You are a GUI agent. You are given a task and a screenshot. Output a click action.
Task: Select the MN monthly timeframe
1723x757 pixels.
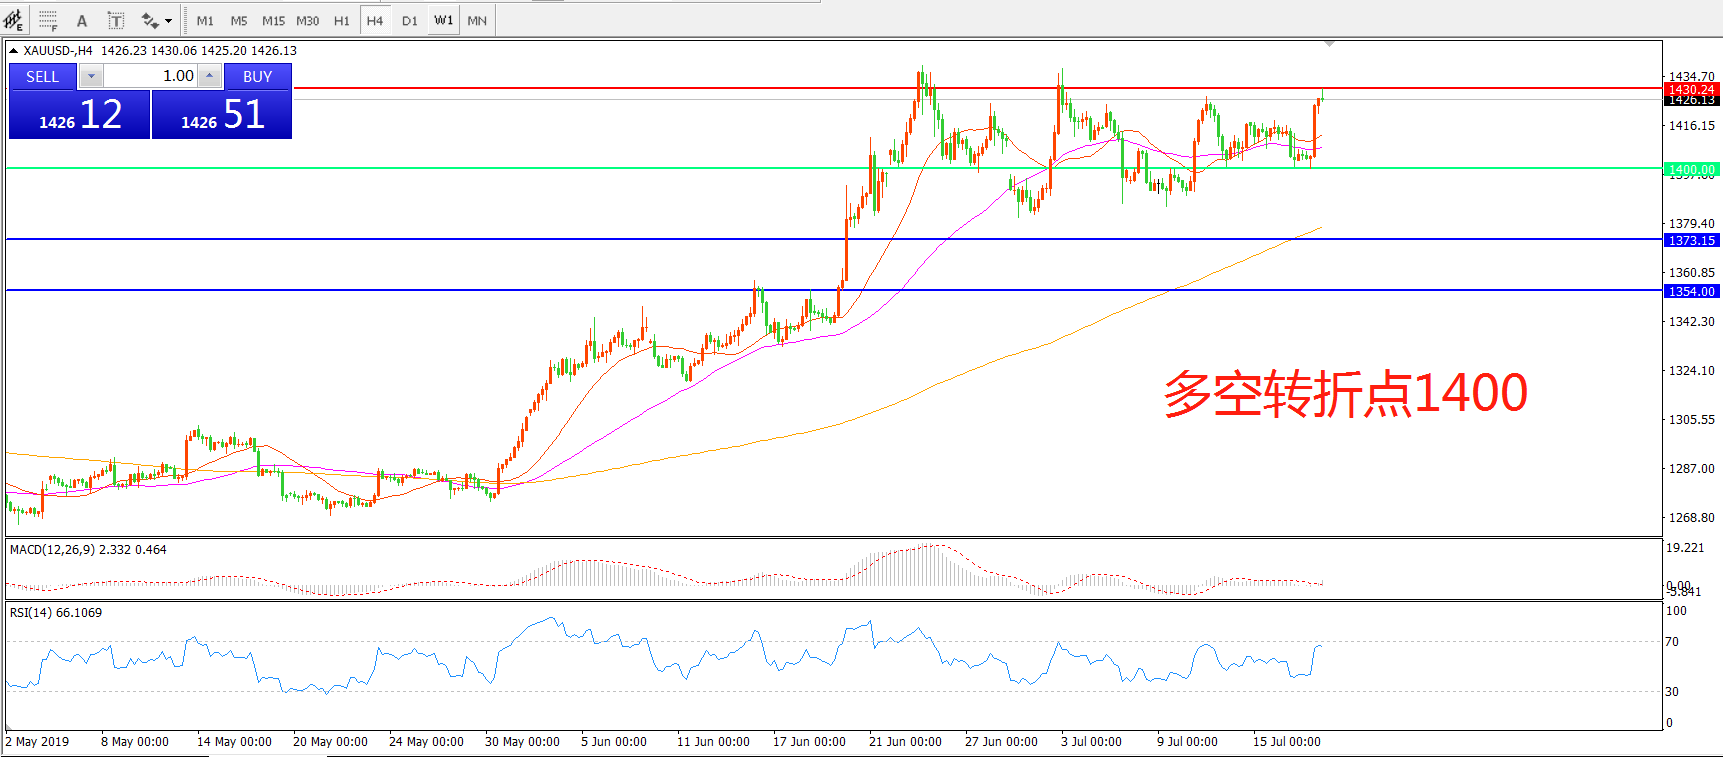point(477,21)
